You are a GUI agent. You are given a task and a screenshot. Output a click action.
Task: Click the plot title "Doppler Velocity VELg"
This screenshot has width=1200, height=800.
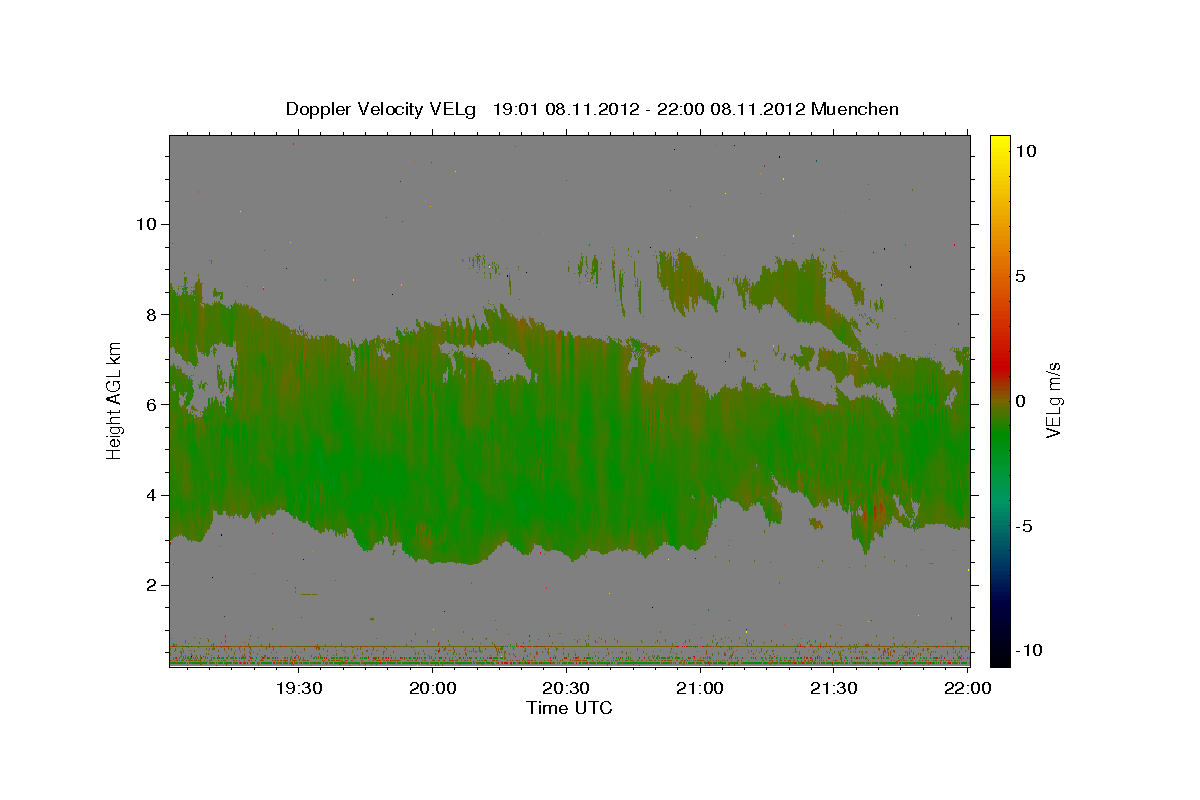pyautogui.click(x=380, y=109)
